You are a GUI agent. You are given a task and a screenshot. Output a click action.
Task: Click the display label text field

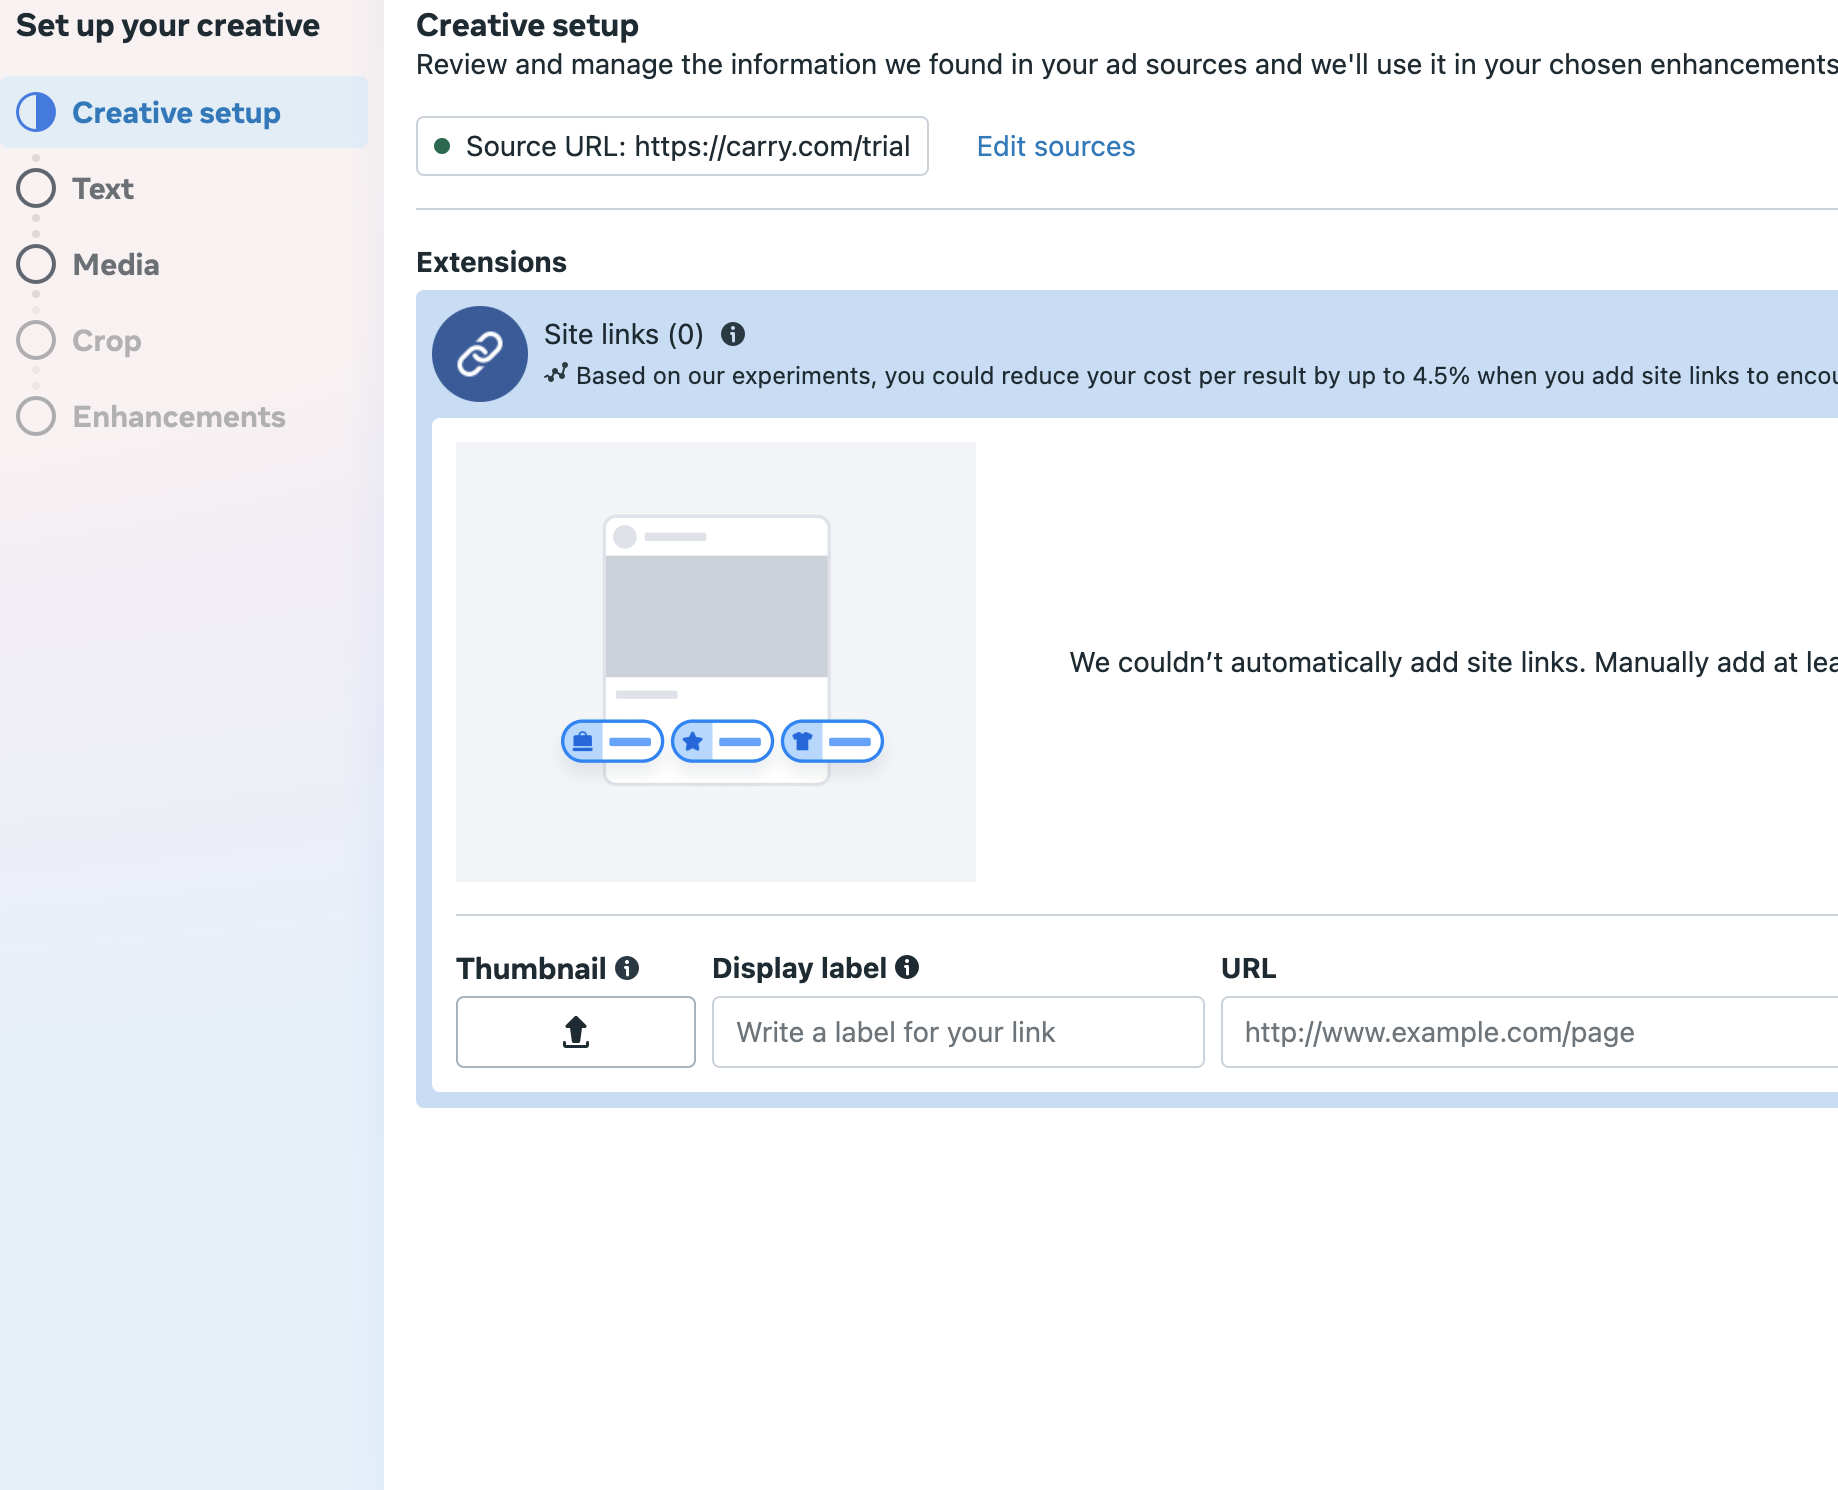pos(957,1032)
